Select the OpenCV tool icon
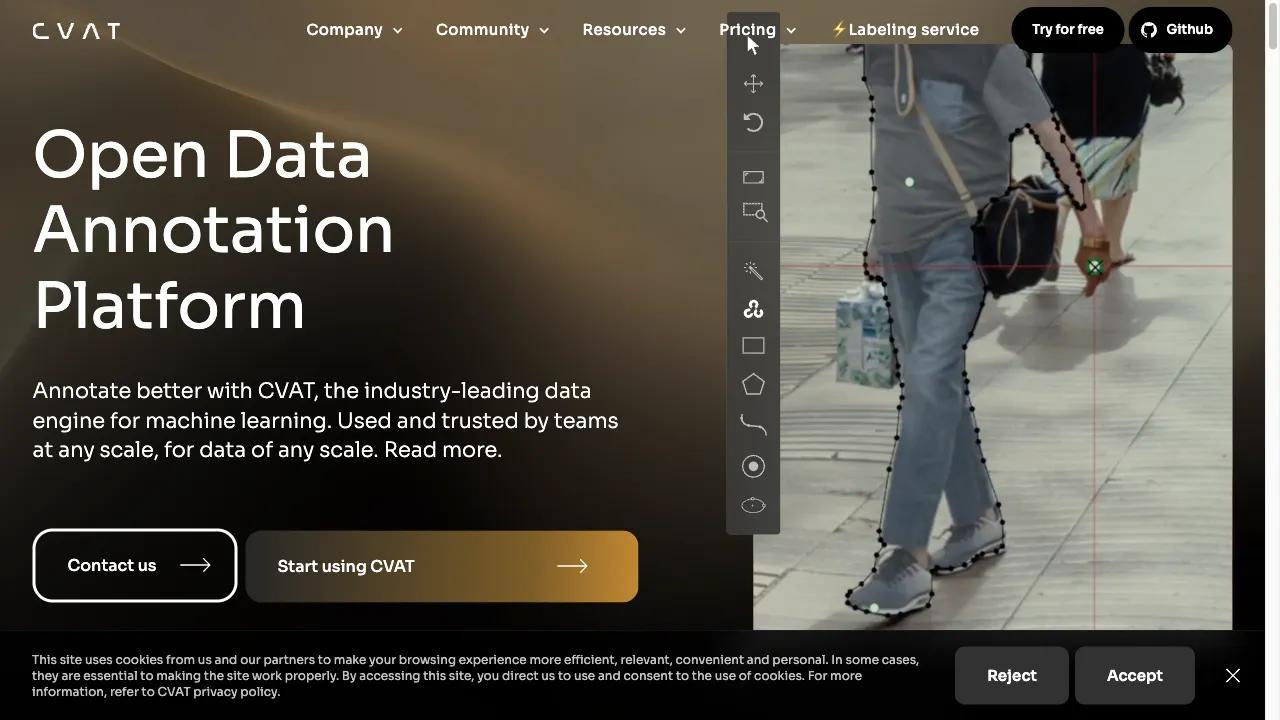The height and width of the screenshot is (720, 1280). click(x=753, y=309)
